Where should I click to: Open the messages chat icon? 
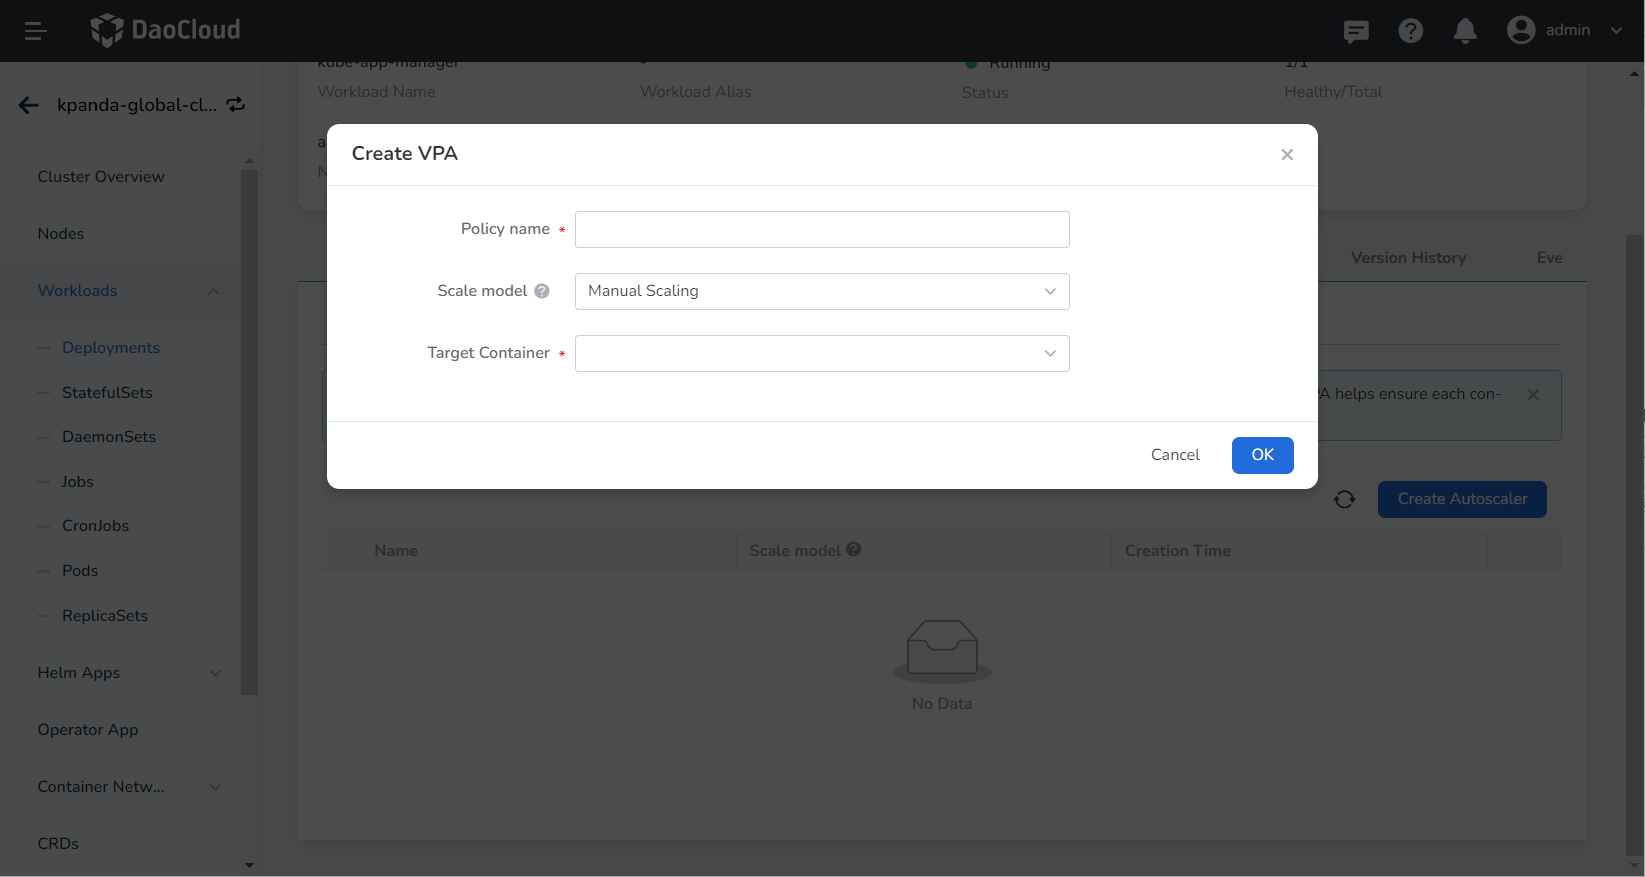tap(1356, 31)
